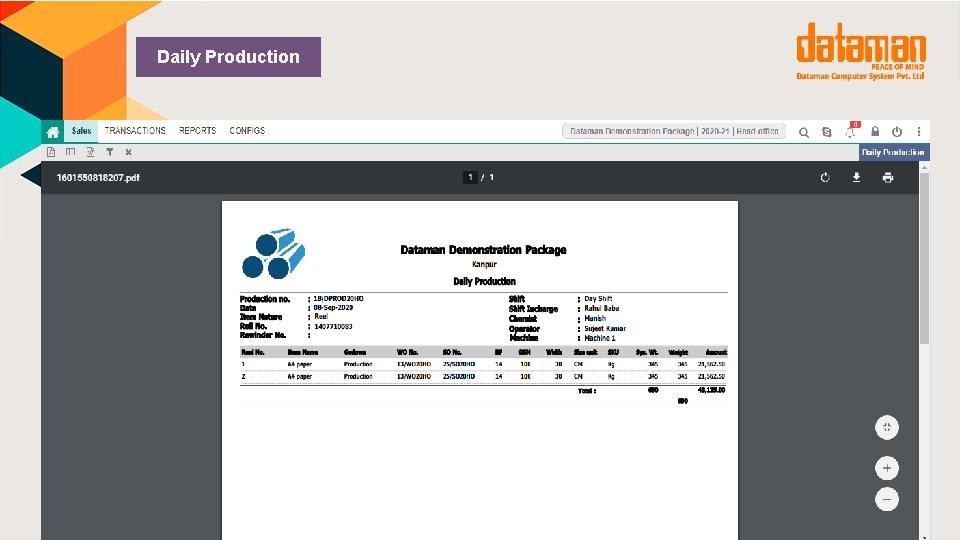Click the A4 paper item in row 2
This screenshot has width=960, height=540.
click(x=299, y=377)
